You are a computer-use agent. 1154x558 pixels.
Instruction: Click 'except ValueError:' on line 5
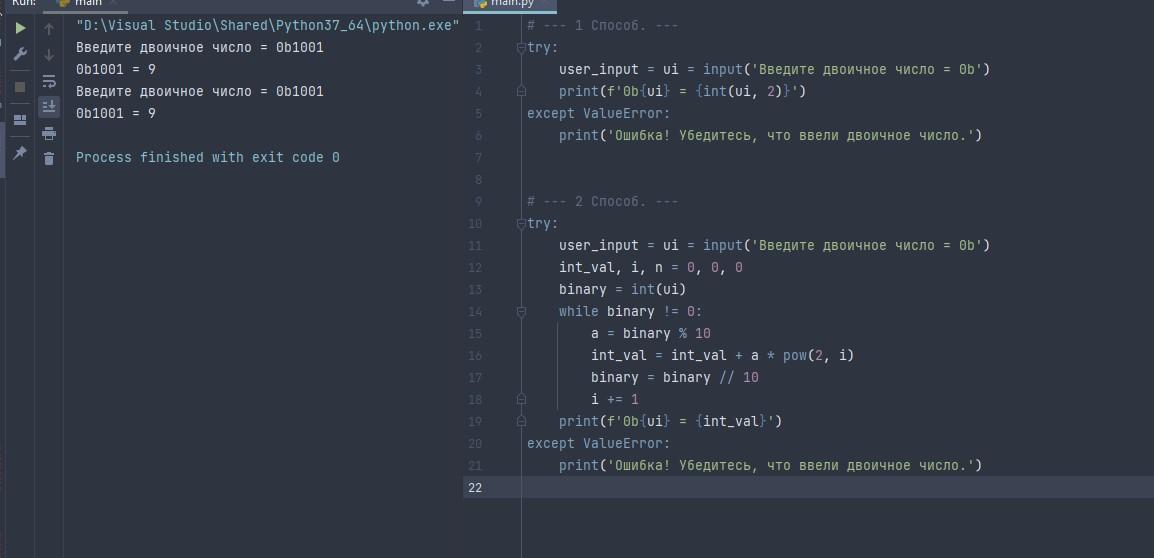tap(598, 113)
